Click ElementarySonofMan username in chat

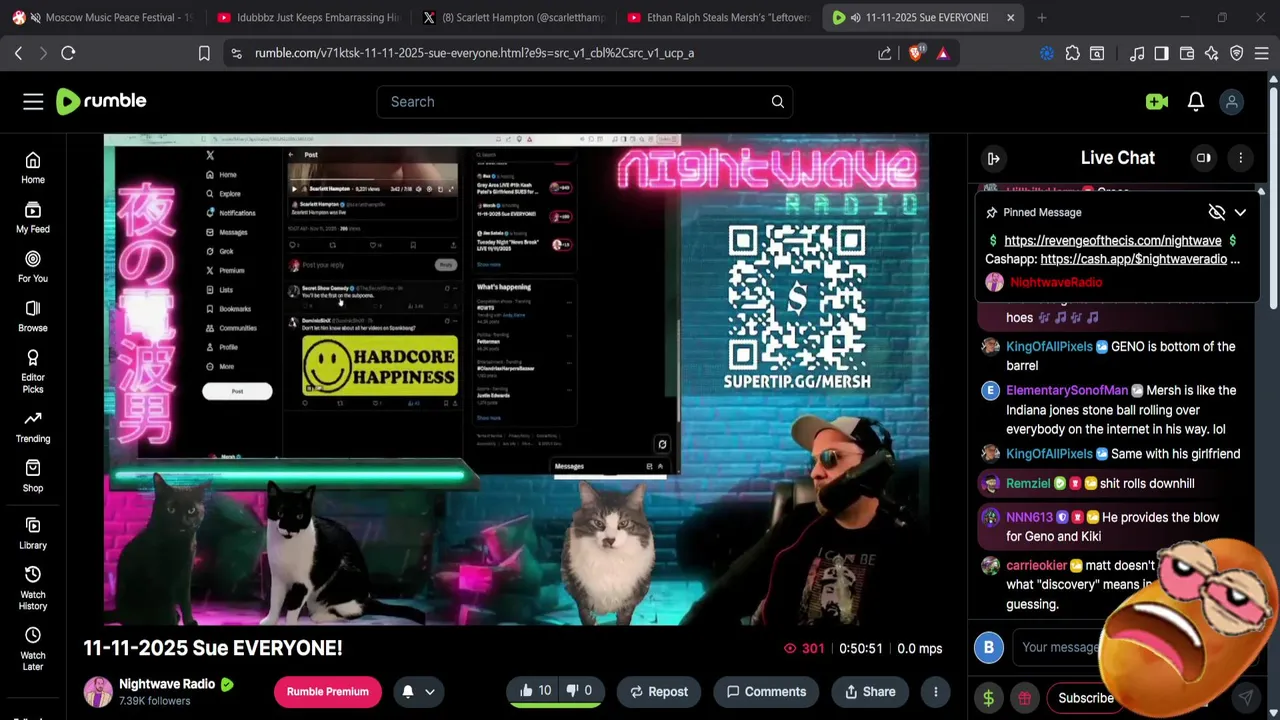coord(1067,390)
